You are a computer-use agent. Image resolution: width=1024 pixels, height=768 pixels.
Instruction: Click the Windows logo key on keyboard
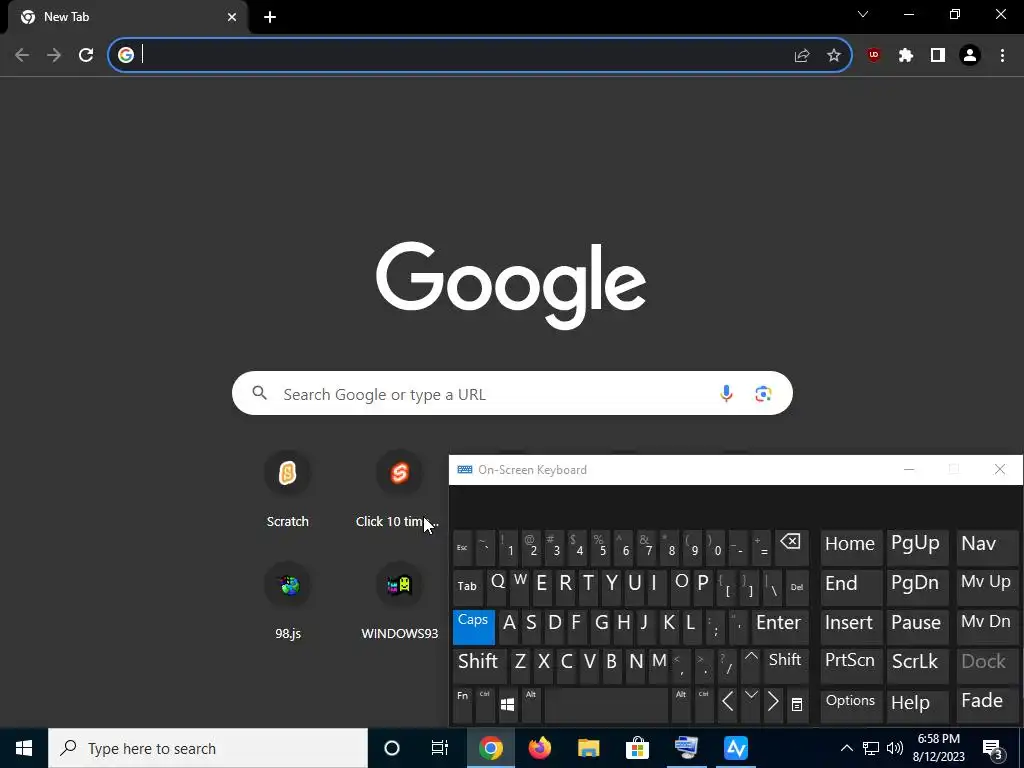coord(507,705)
